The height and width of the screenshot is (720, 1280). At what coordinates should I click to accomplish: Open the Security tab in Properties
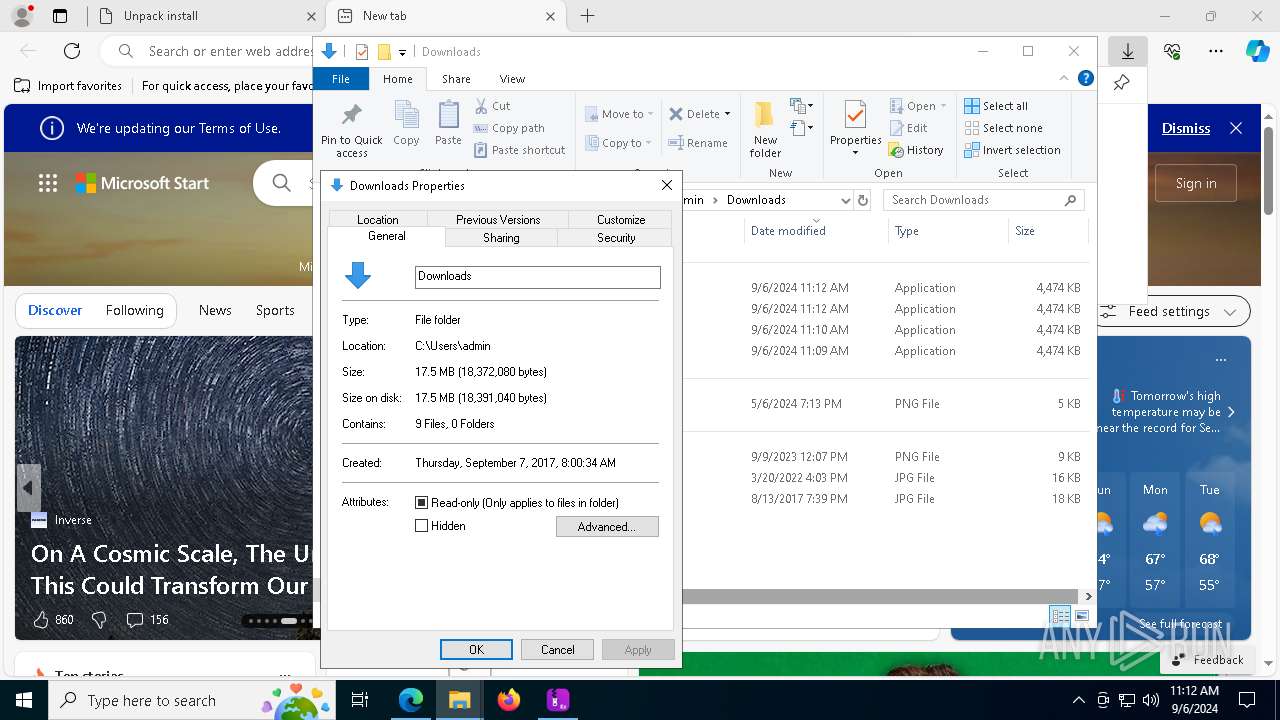616,238
